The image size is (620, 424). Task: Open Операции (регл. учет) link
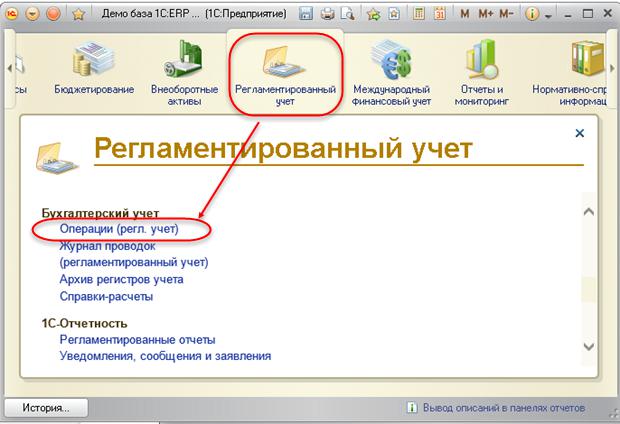tap(119, 229)
